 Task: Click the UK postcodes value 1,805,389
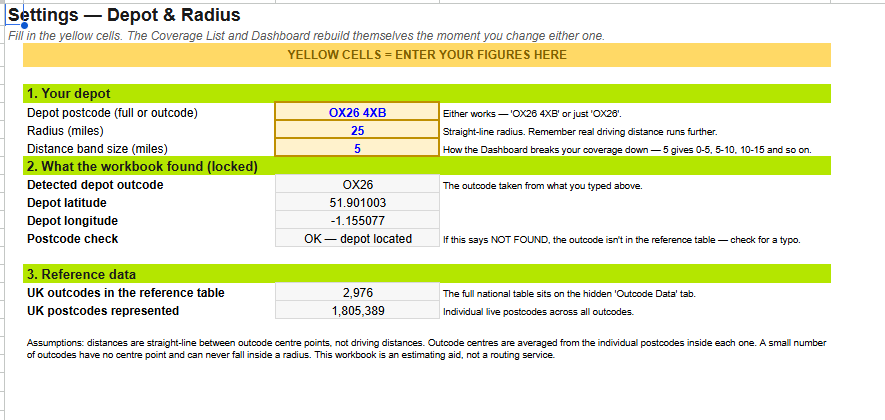pyautogui.click(x=357, y=310)
